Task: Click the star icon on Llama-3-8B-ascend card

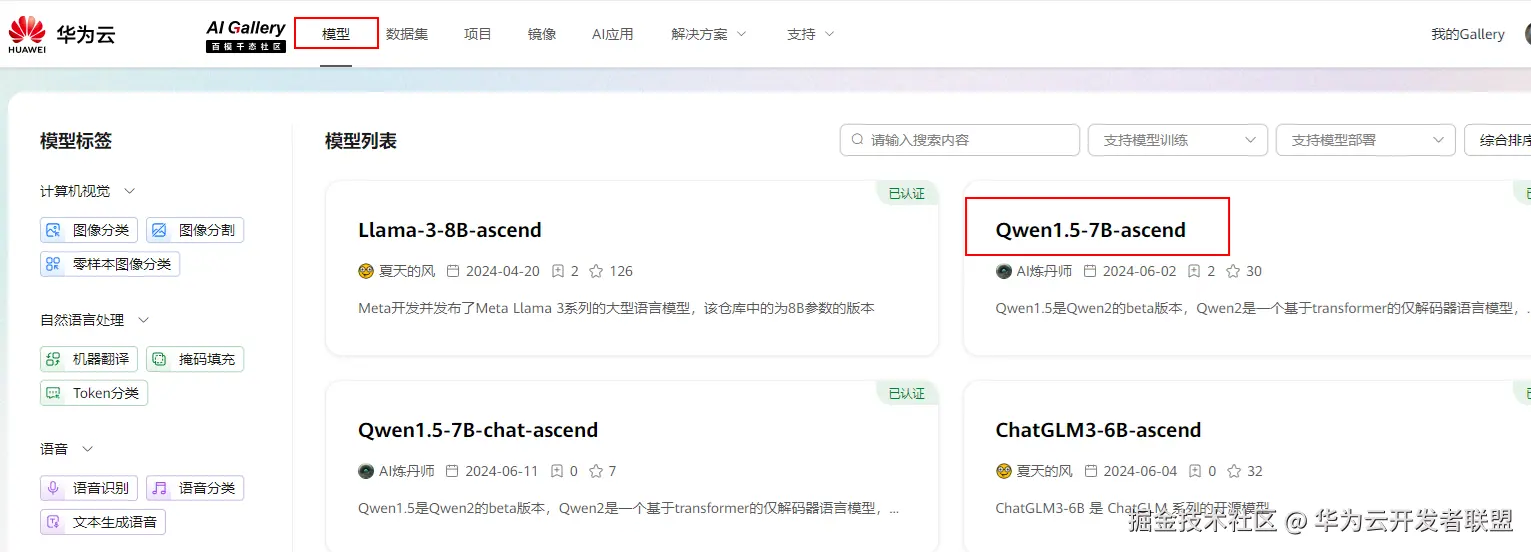Action: click(596, 271)
